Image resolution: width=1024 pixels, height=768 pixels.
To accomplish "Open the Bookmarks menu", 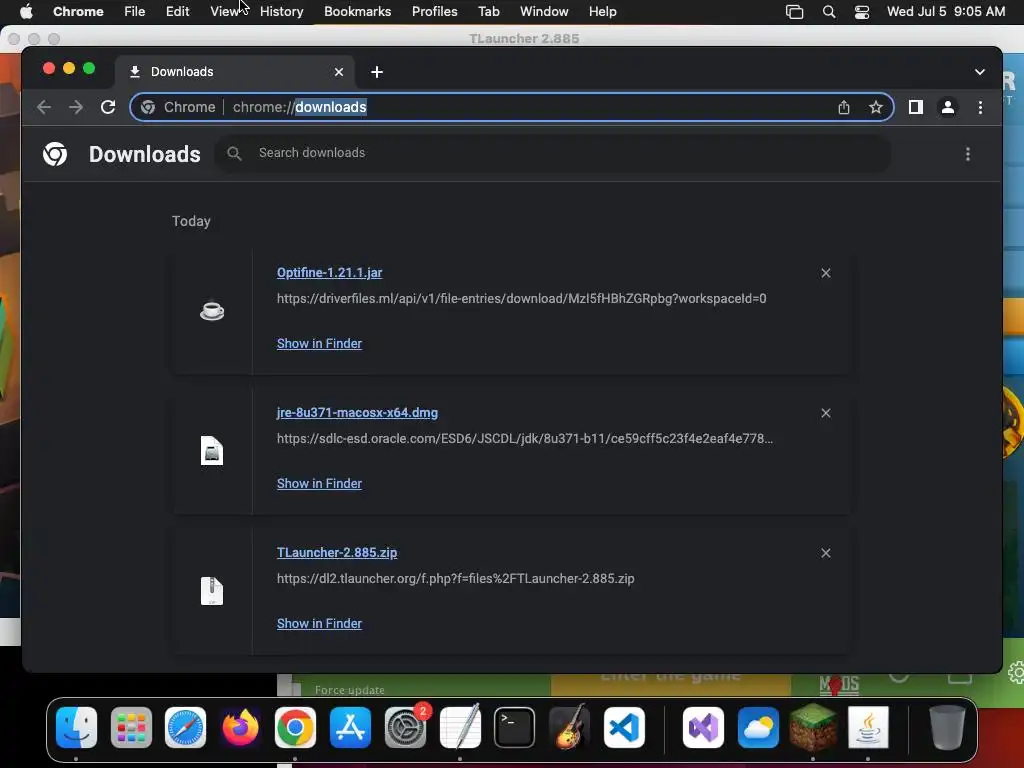I will (x=357, y=12).
